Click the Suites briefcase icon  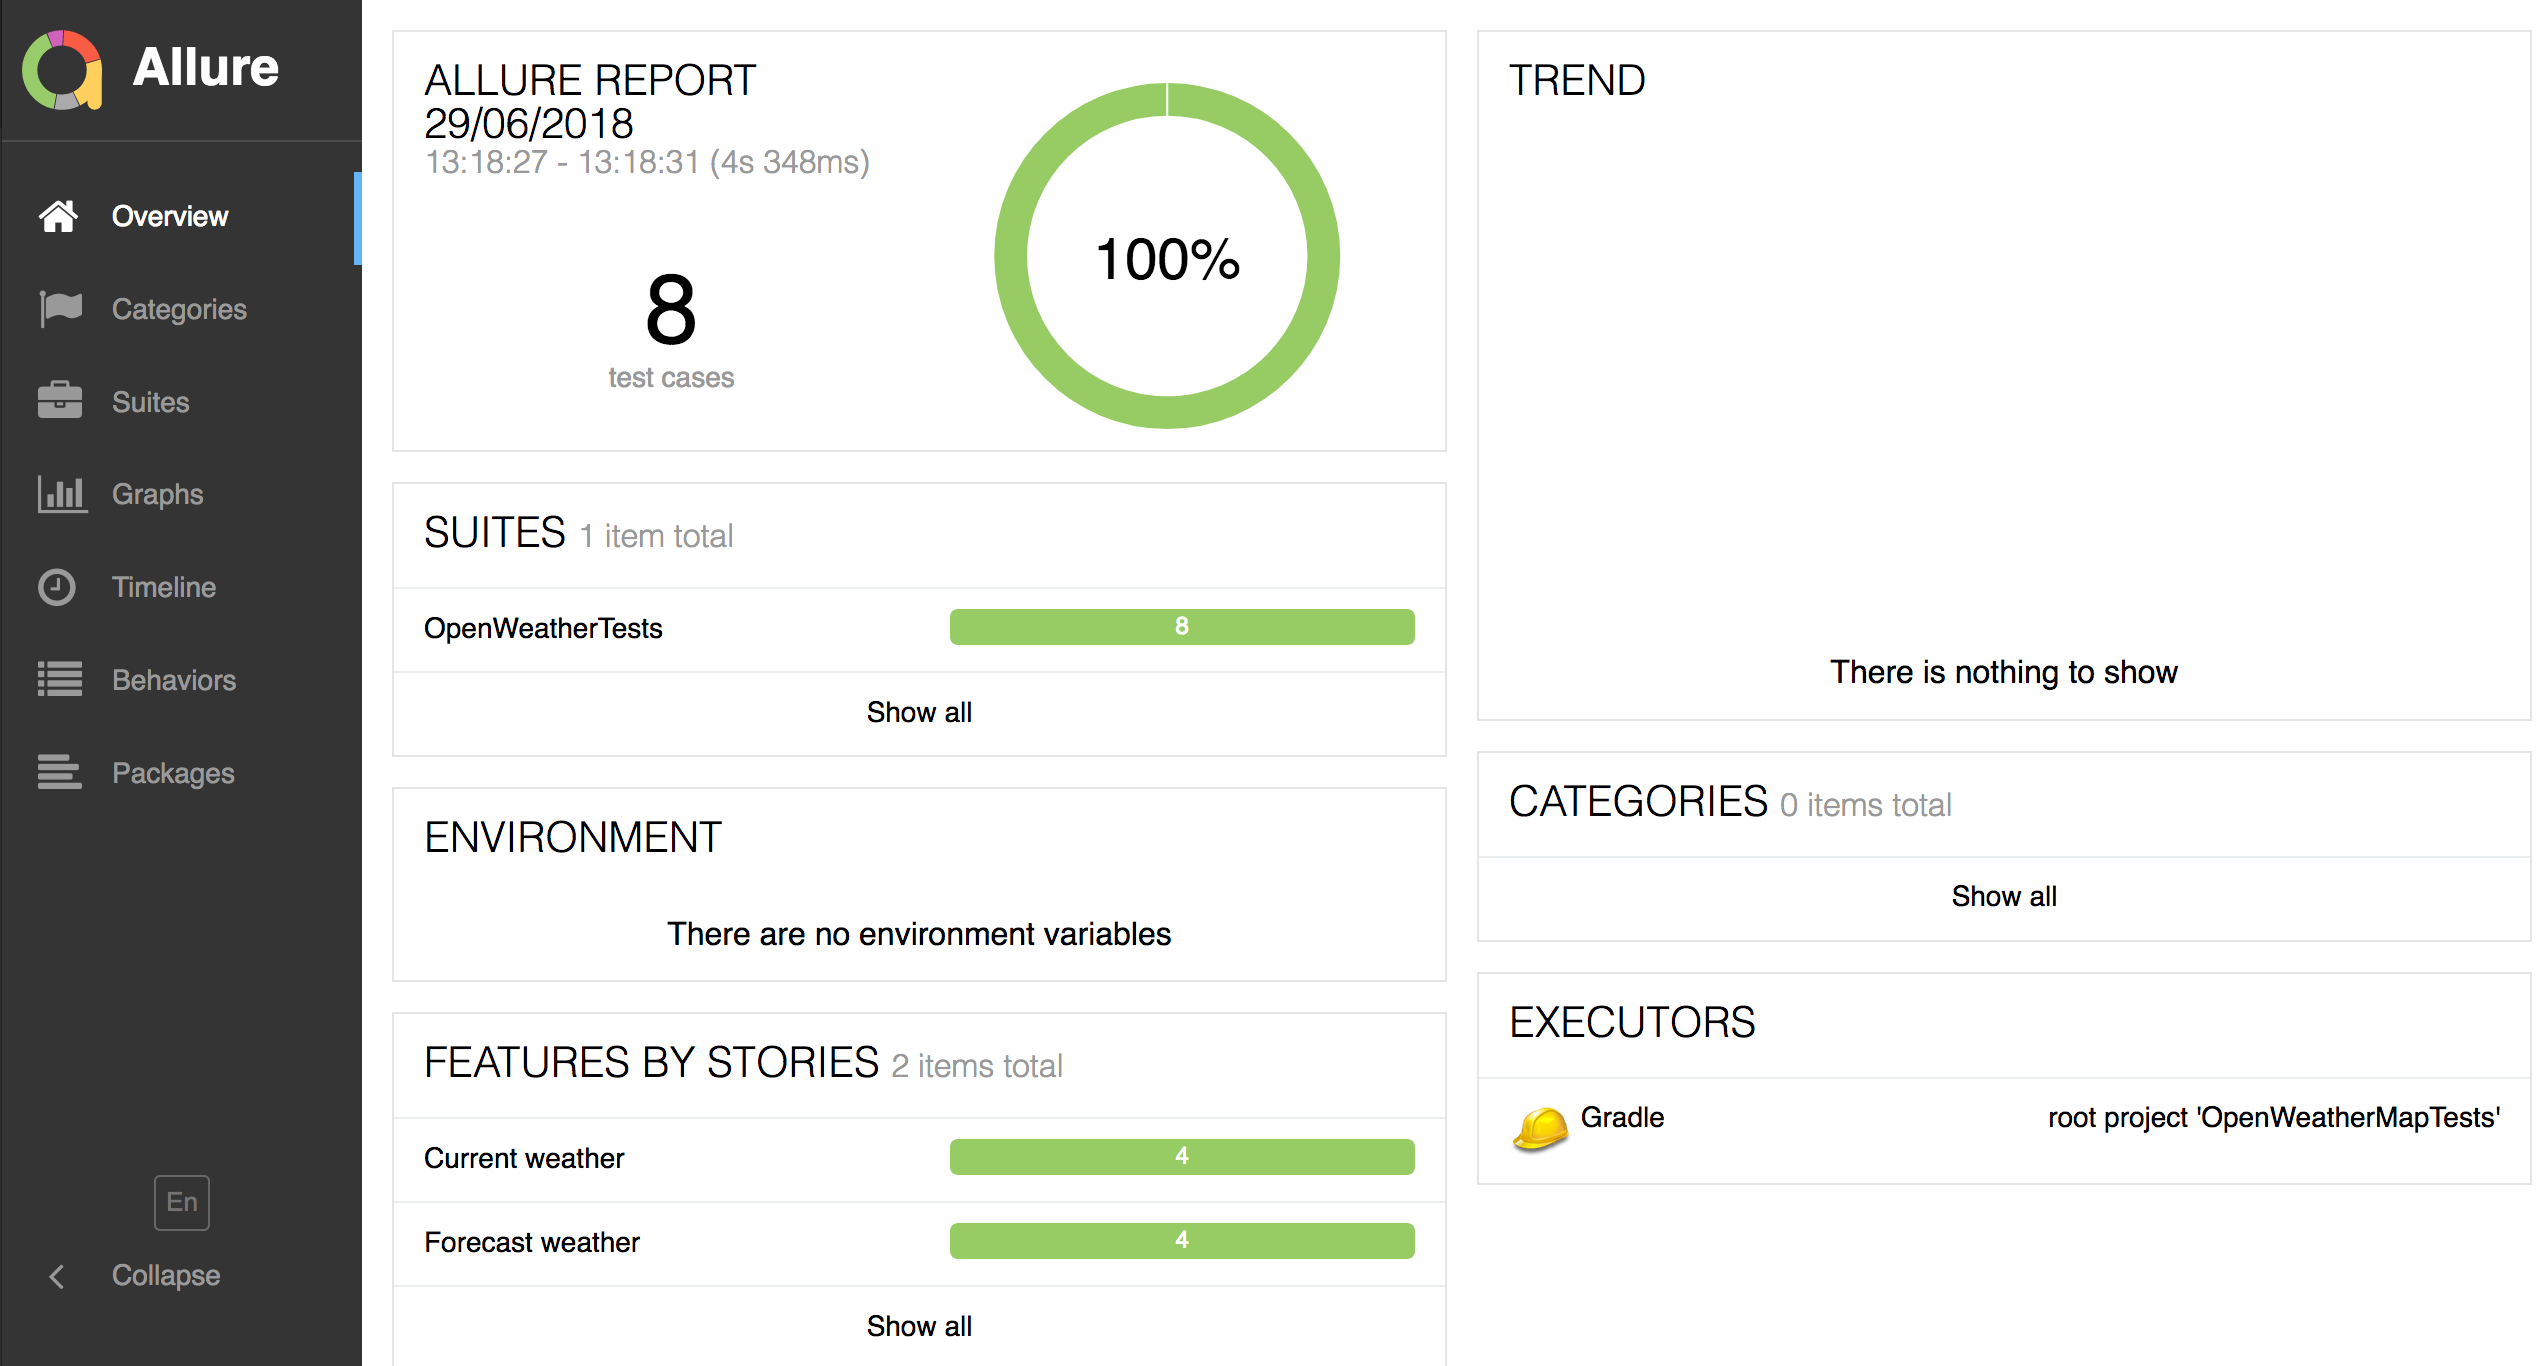[60, 401]
